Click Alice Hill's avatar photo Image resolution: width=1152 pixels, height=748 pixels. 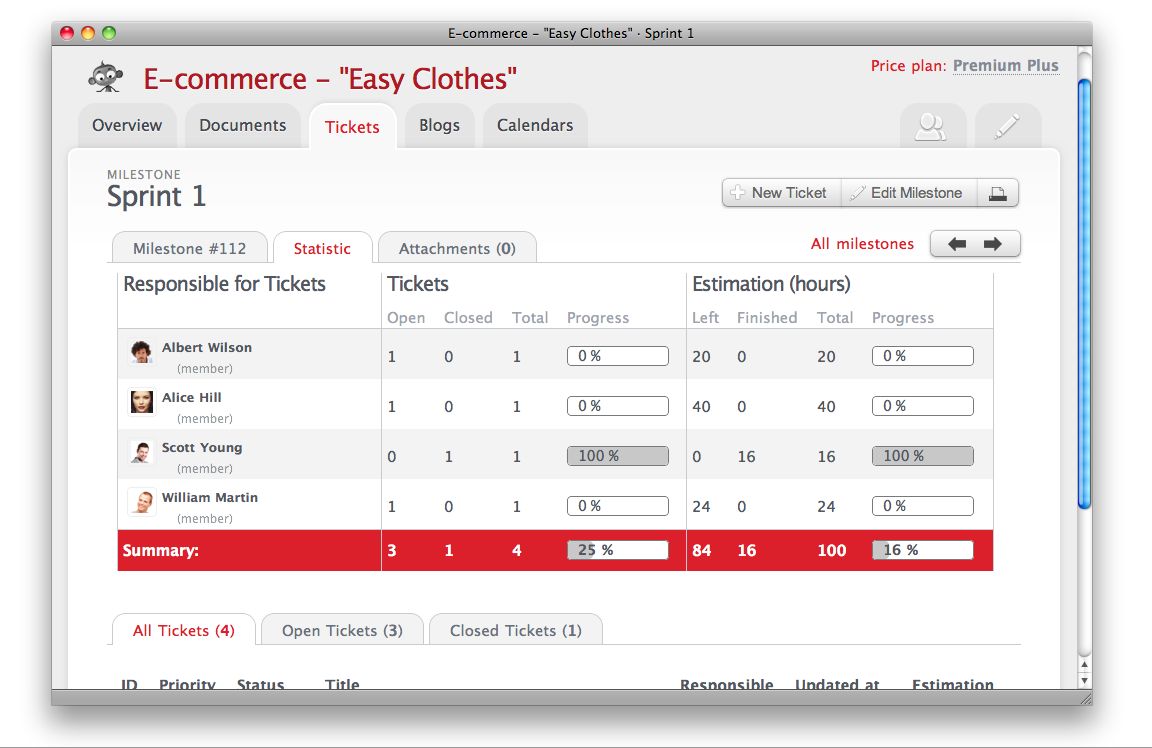click(x=141, y=401)
